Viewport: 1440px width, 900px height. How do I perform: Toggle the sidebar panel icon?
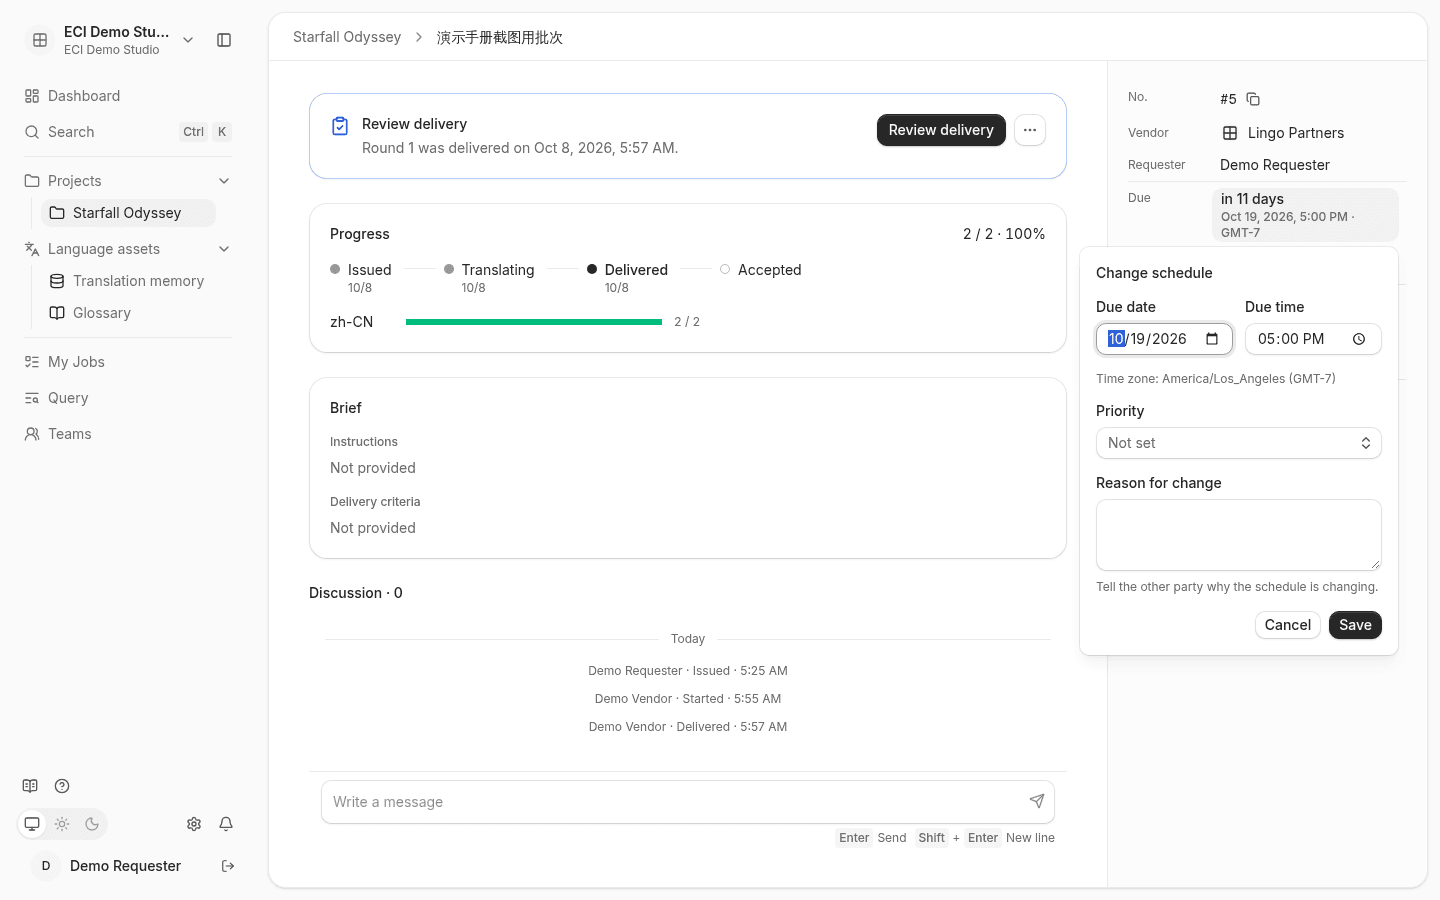coord(224,40)
